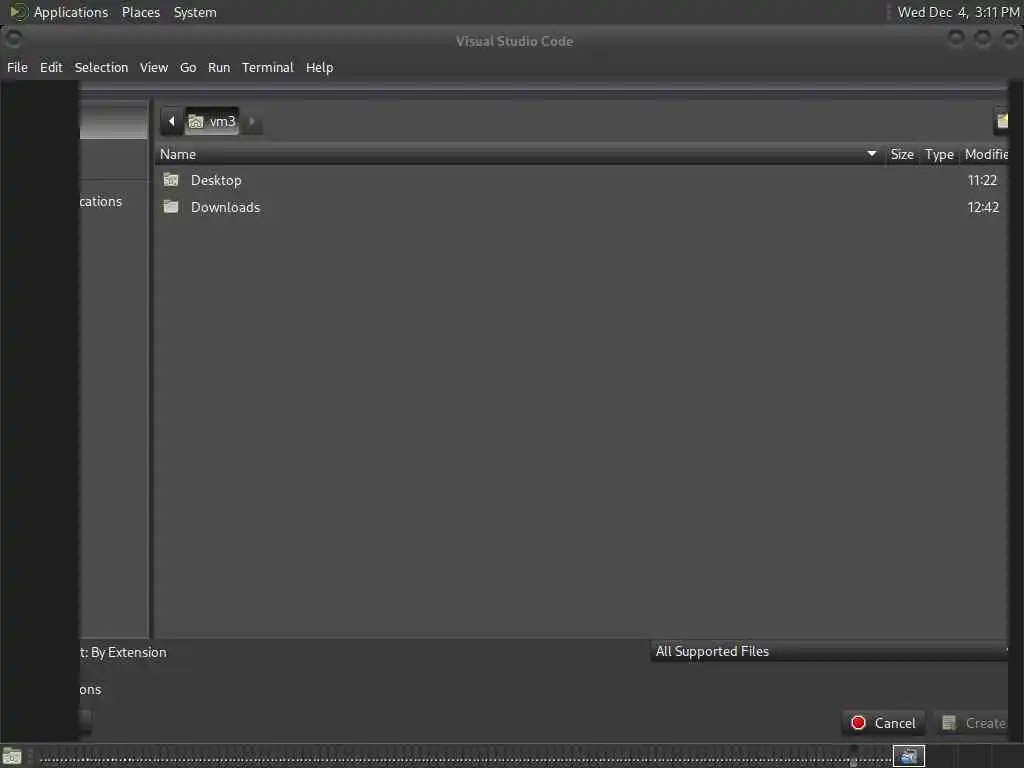Click the window icon in bottom panel
The image size is (1024, 768).
(908, 756)
